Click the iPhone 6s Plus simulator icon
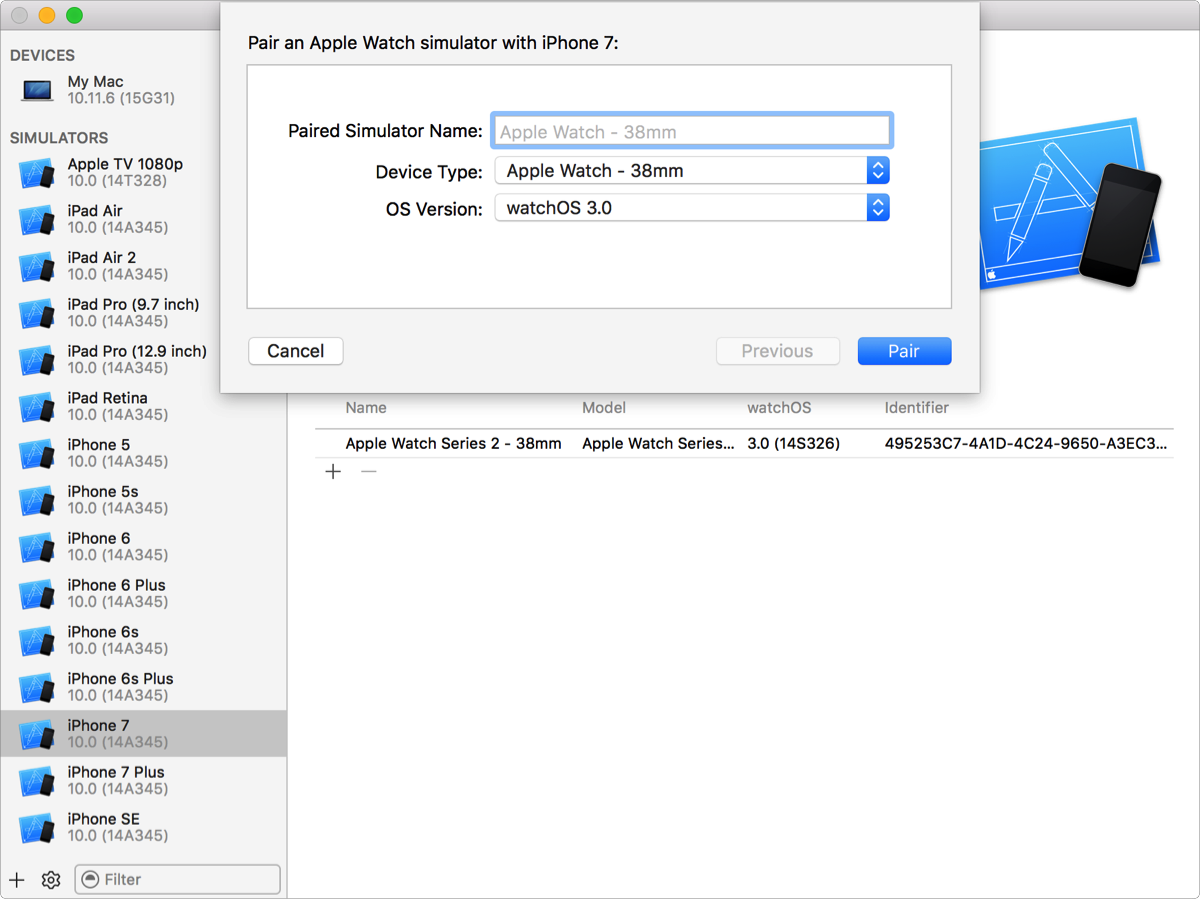 coord(36,688)
